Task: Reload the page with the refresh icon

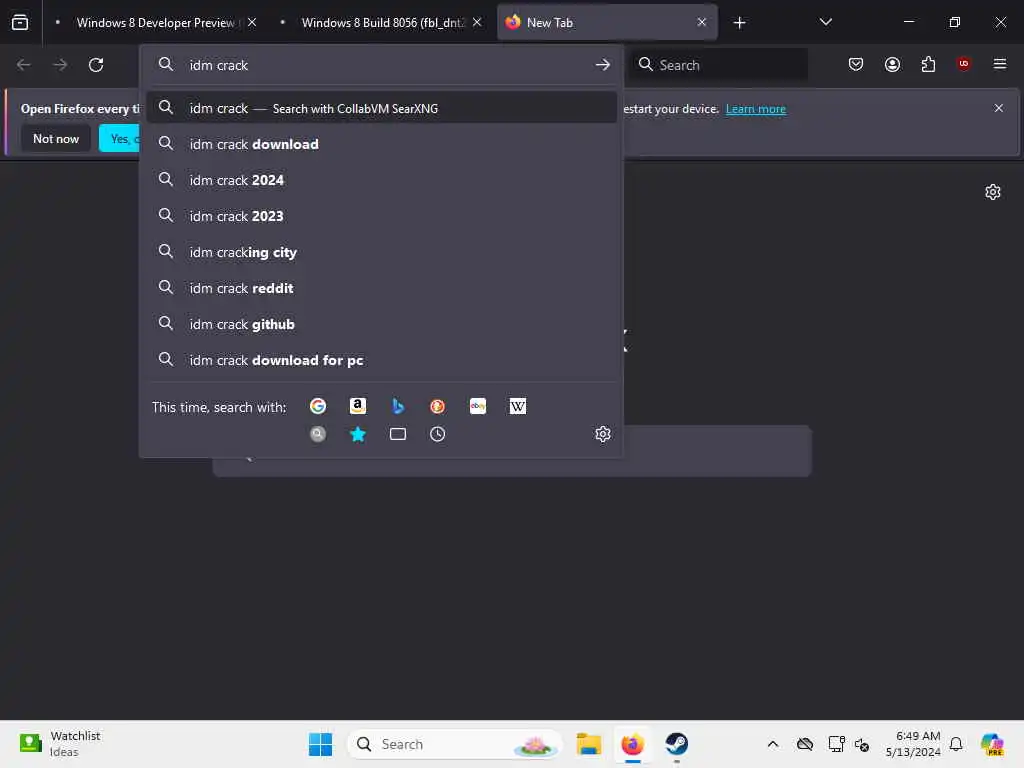Action: coord(96,65)
